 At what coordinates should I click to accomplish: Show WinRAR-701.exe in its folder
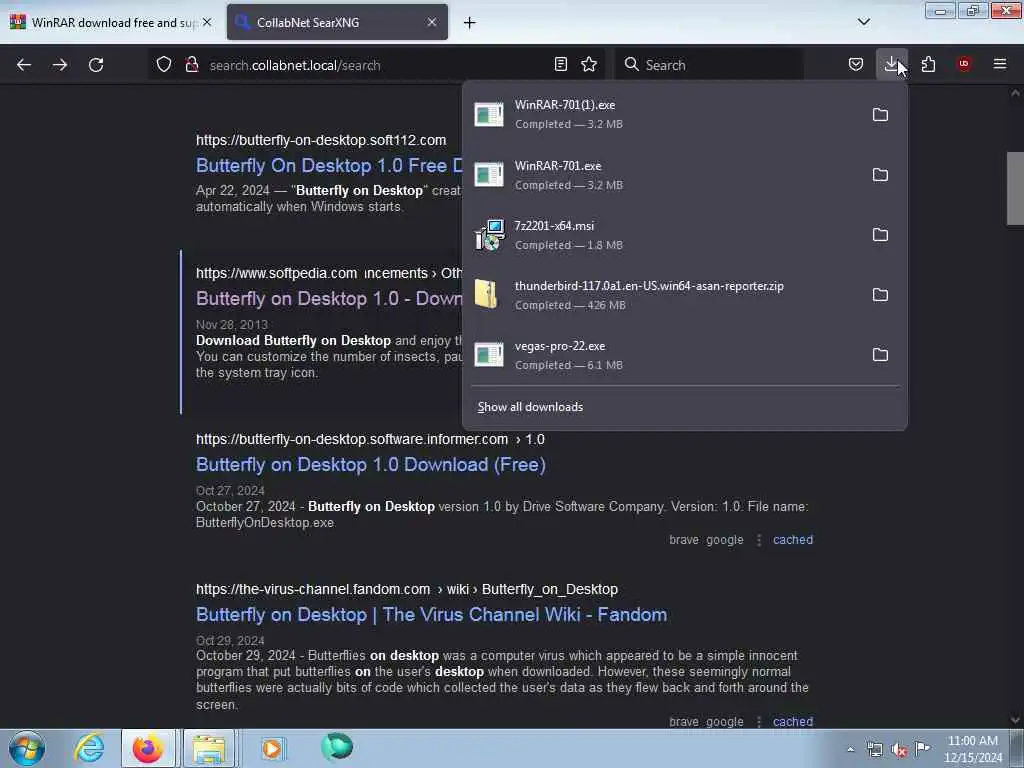pos(880,175)
